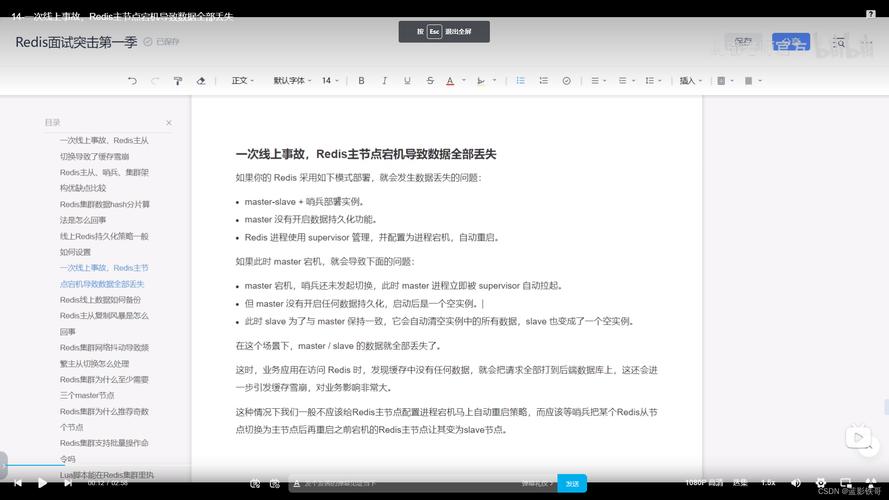The image size is (889, 500).
Task: Redo via the toolbar redo arrow
Action: coord(155,80)
